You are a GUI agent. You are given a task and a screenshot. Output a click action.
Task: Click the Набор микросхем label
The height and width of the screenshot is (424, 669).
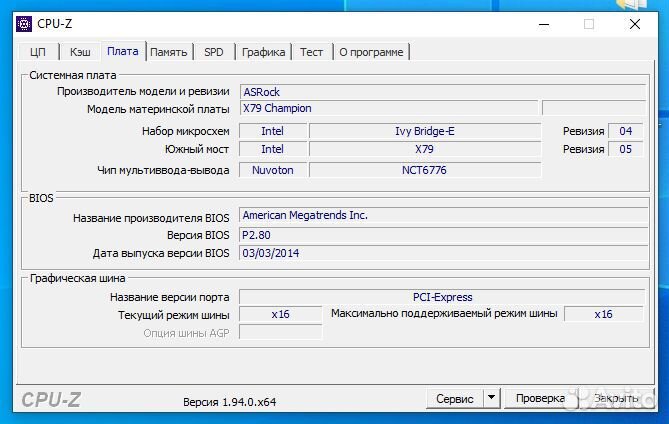pyautogui.click(x=186, y=131)
